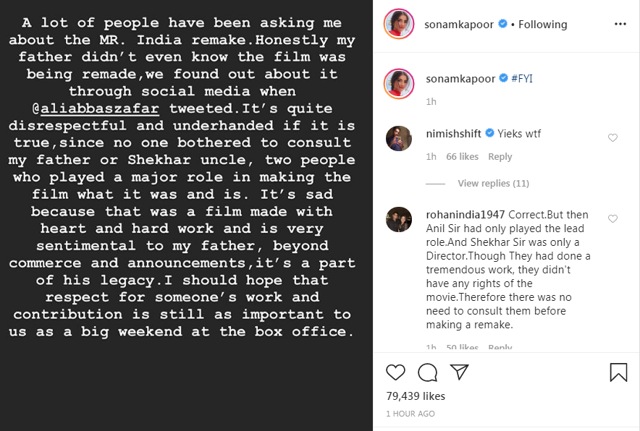Image resolution: width=640 pixels, height=431 pixels.
Task: Open the #FYI hashtag
Action: [x=522, y=78]
